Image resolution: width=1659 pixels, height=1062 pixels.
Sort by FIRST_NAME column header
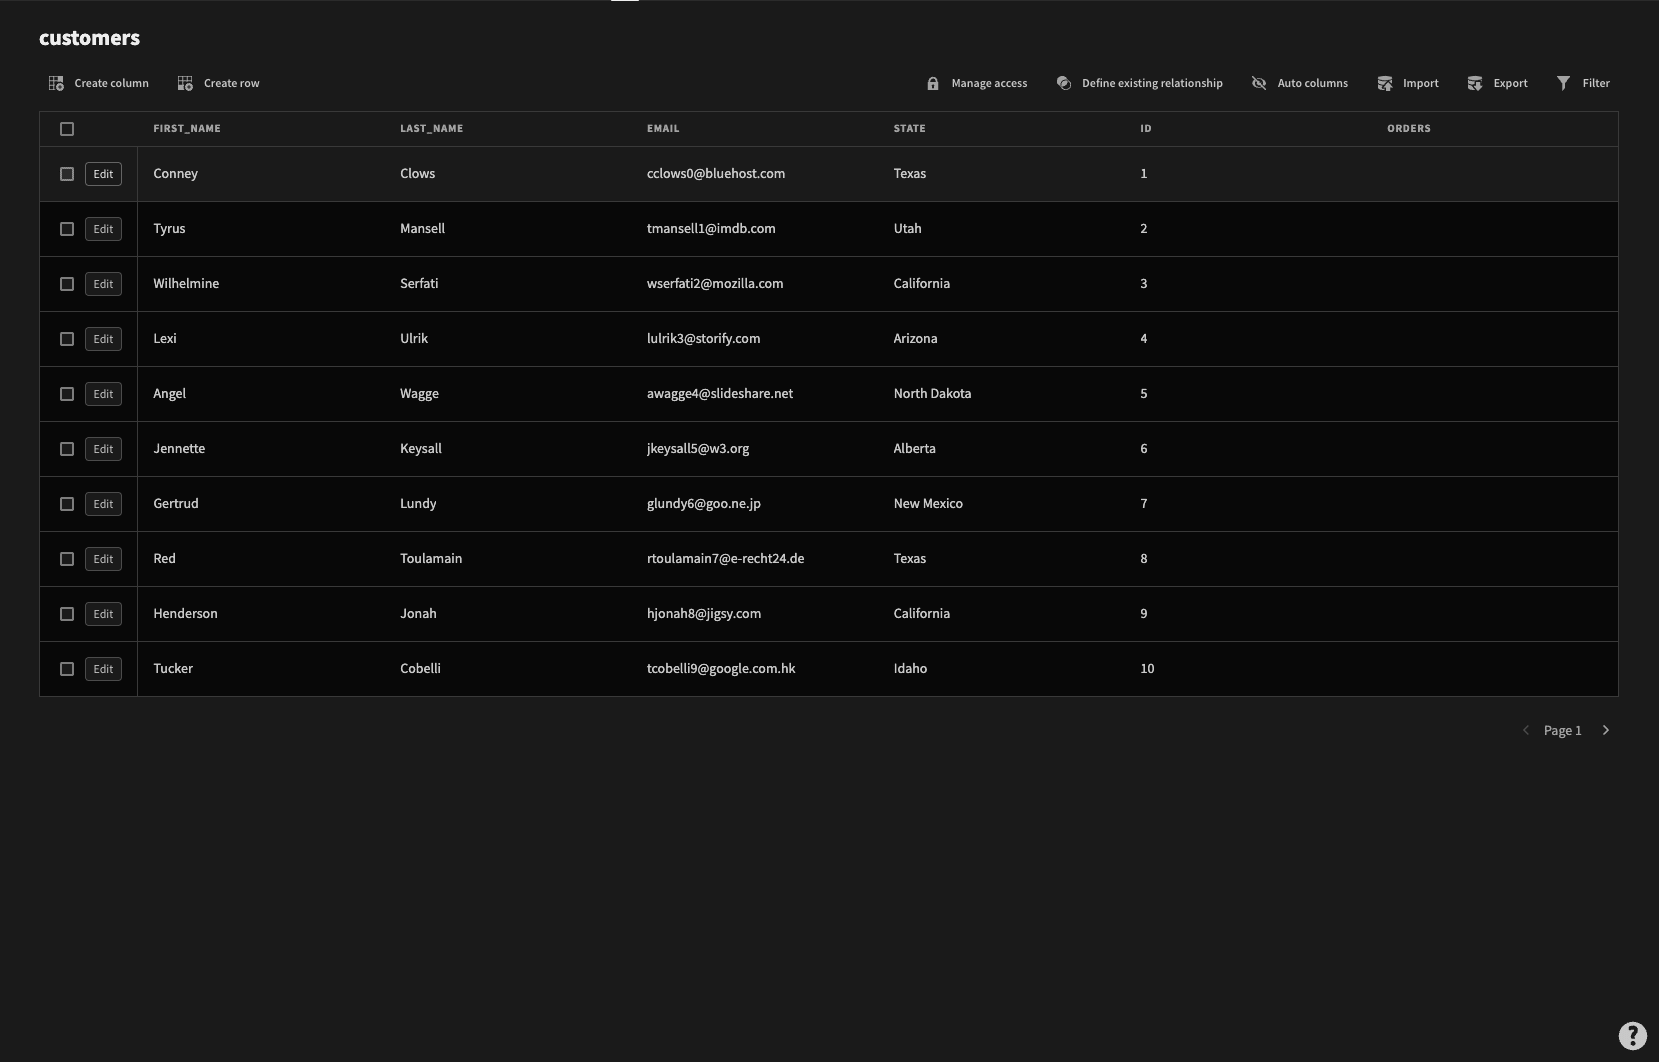tap(187, 128)
